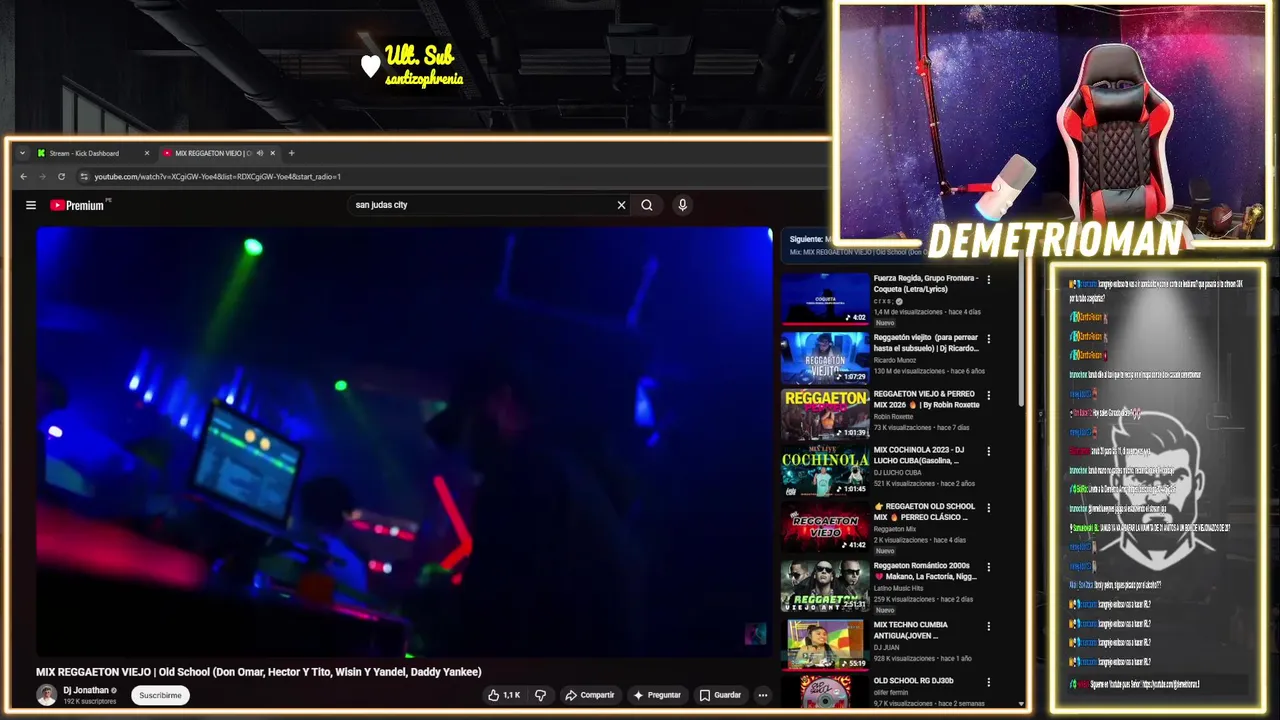1280x720 pixels.
Task: Mute the YouTube tab via speaker icon
Action: [x=259, y=153]
